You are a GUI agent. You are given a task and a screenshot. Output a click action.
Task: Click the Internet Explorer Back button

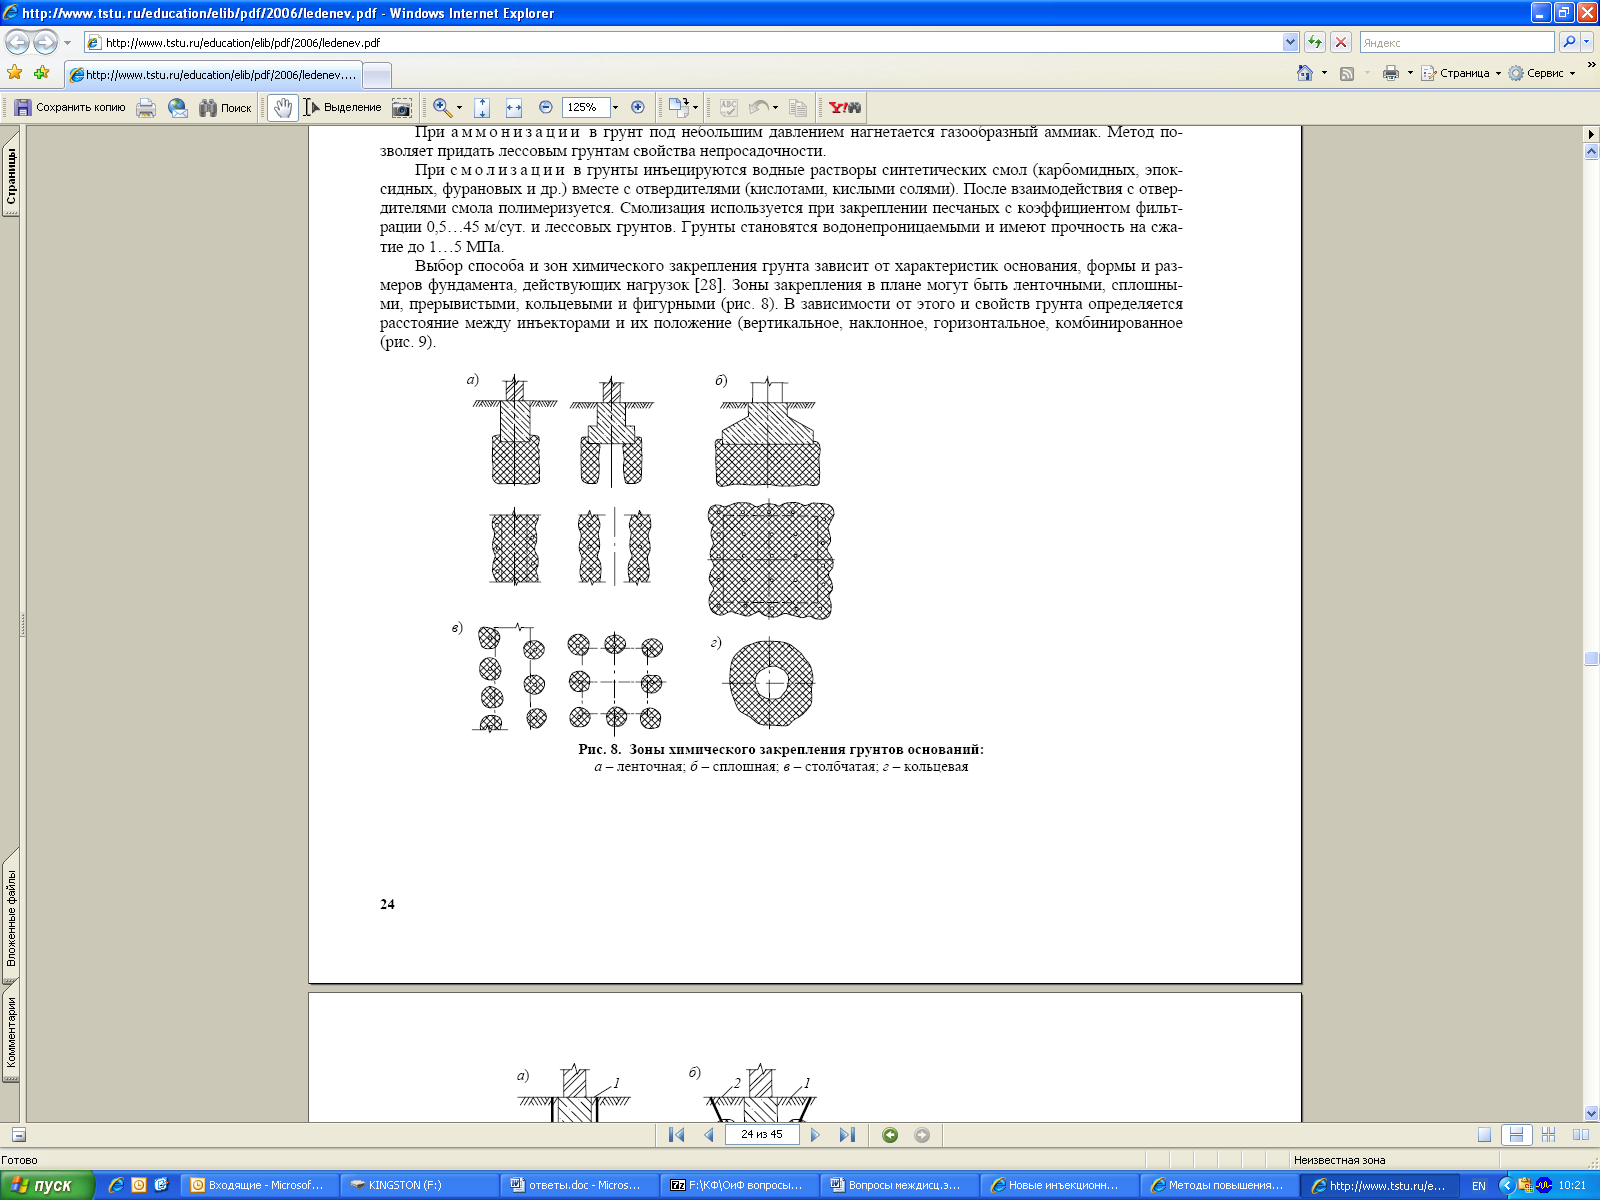(18, 42)
